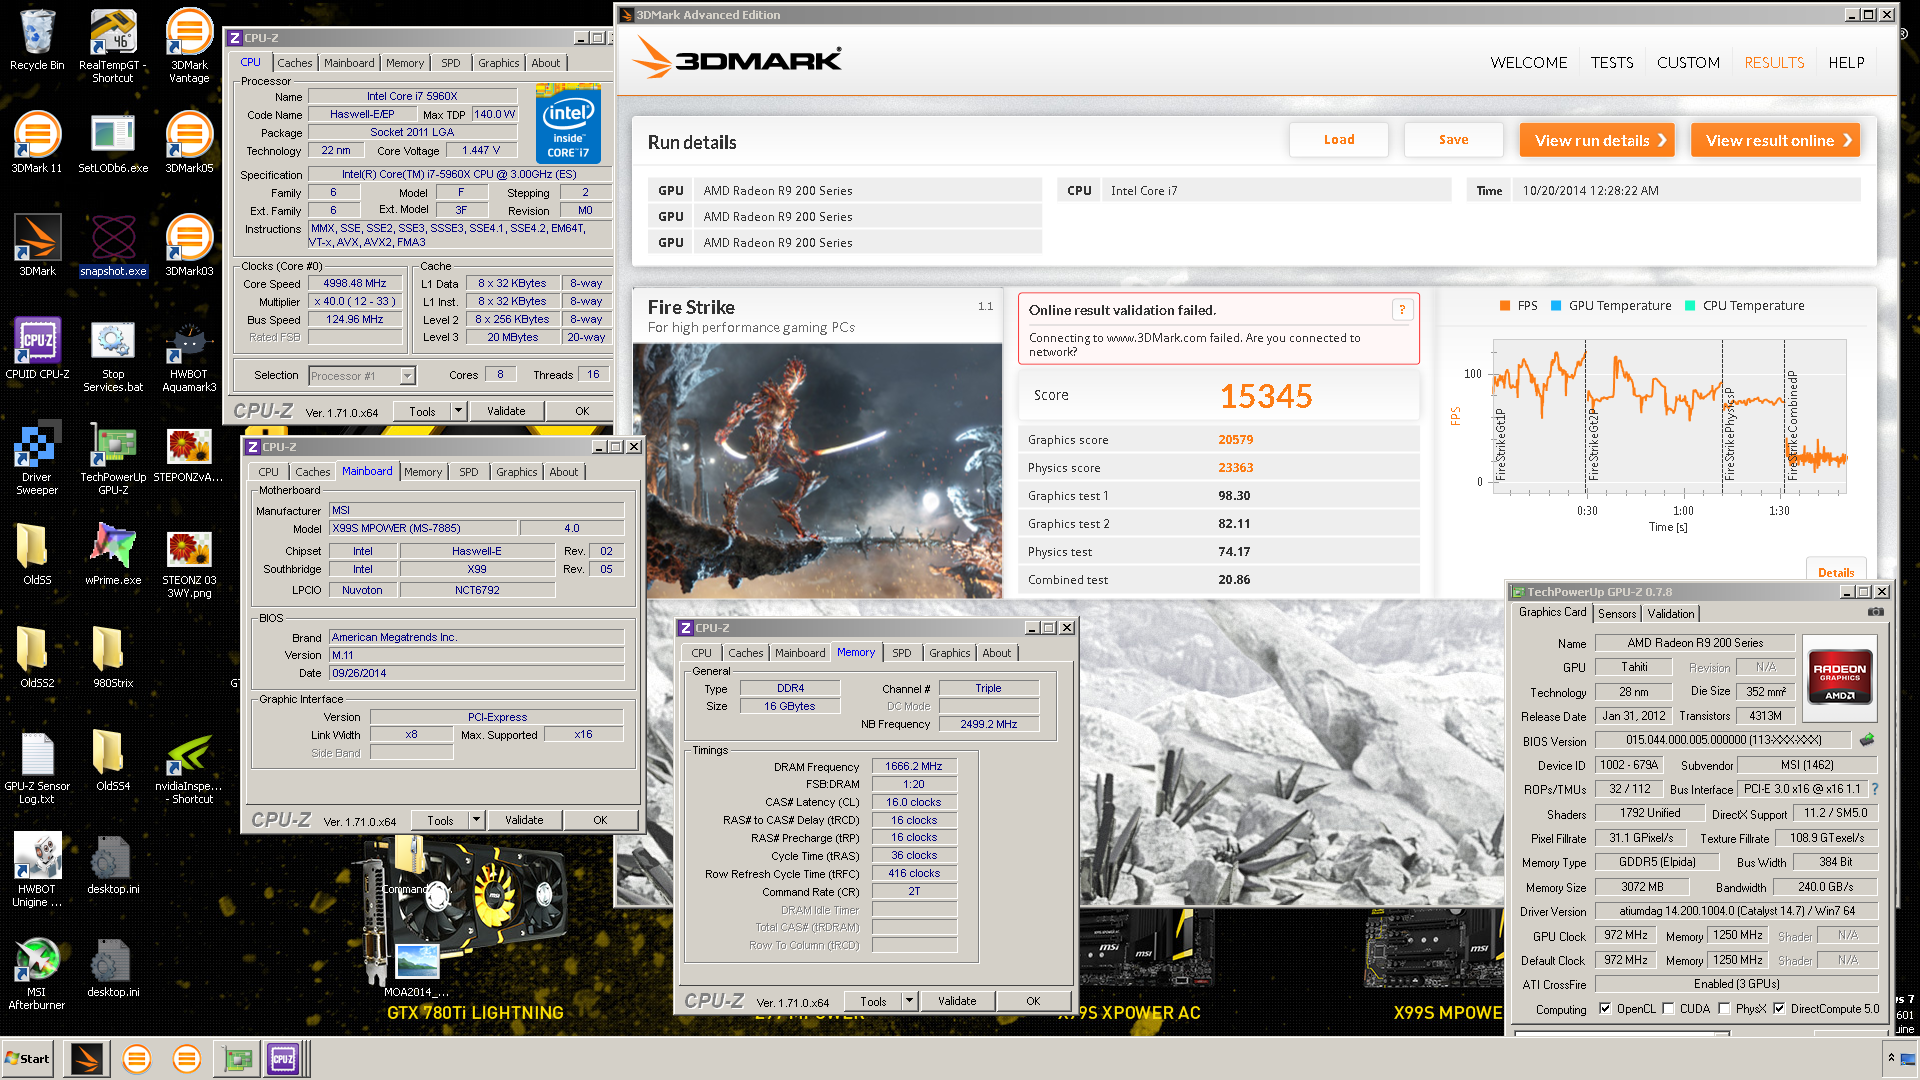The image size is (1920, 1080).
Task: Go to the WELCOME tab in 3DMark
Action: click(1529, 62)
